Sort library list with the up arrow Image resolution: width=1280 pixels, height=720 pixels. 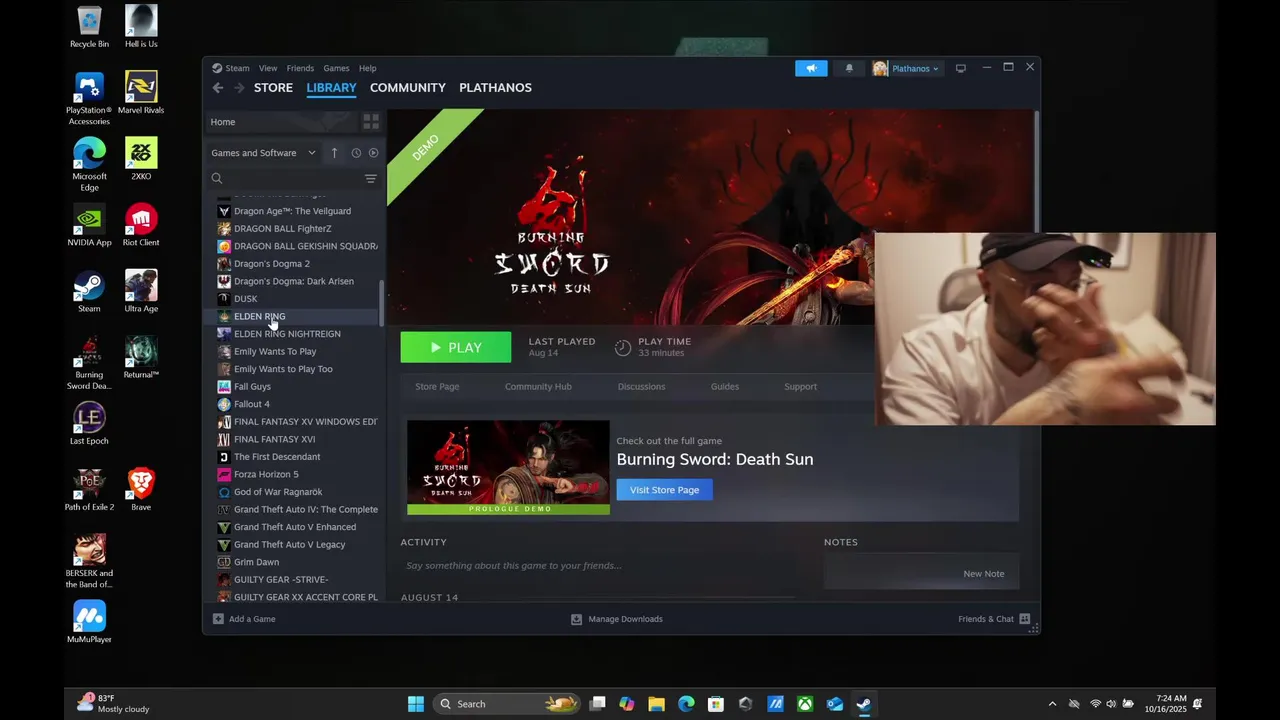(334, 153)
